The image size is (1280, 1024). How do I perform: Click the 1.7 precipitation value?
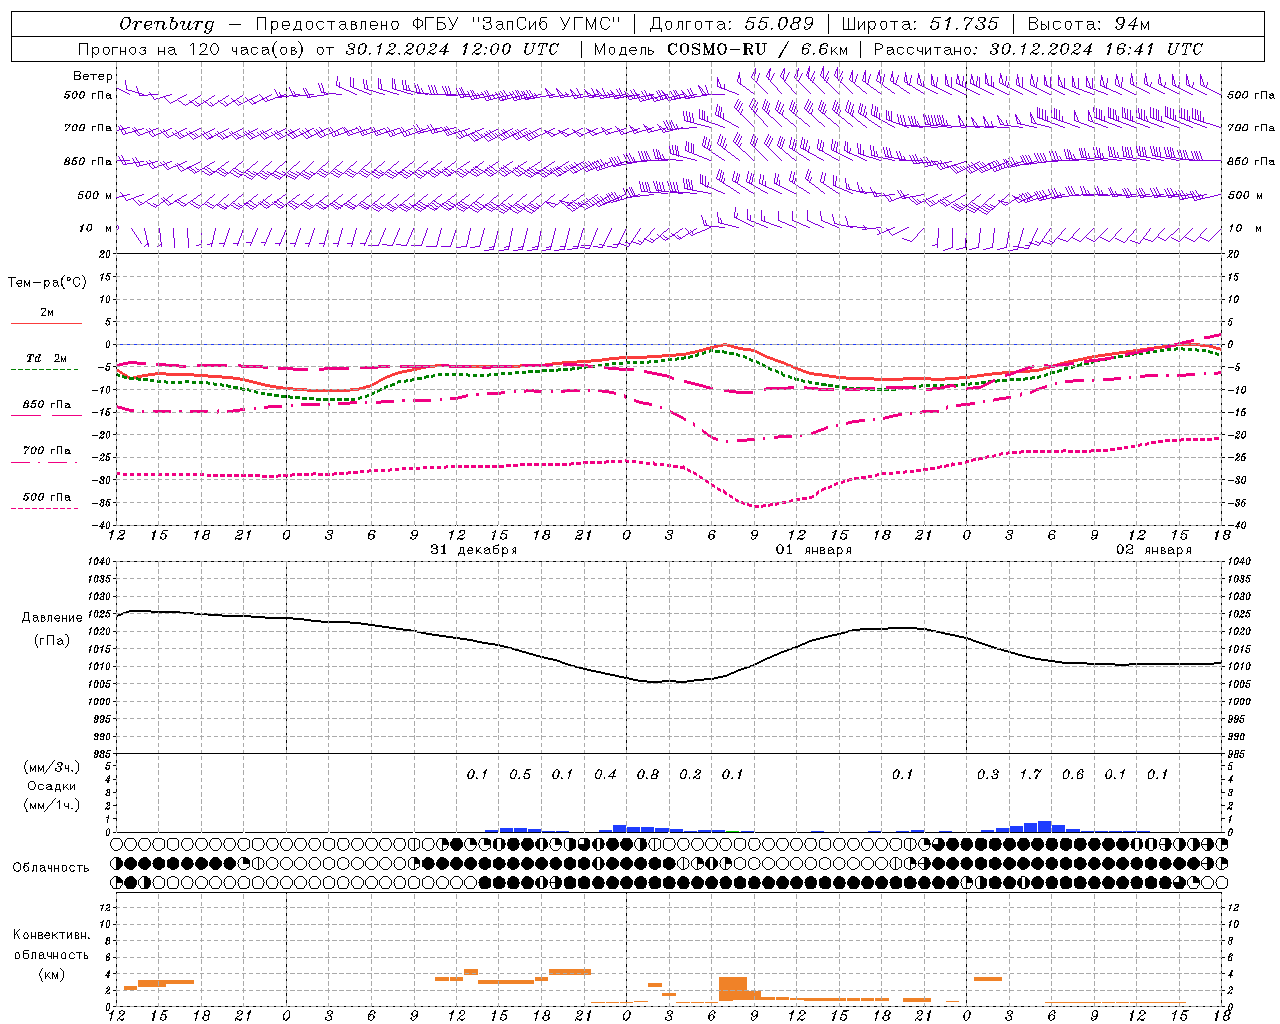1030,774
